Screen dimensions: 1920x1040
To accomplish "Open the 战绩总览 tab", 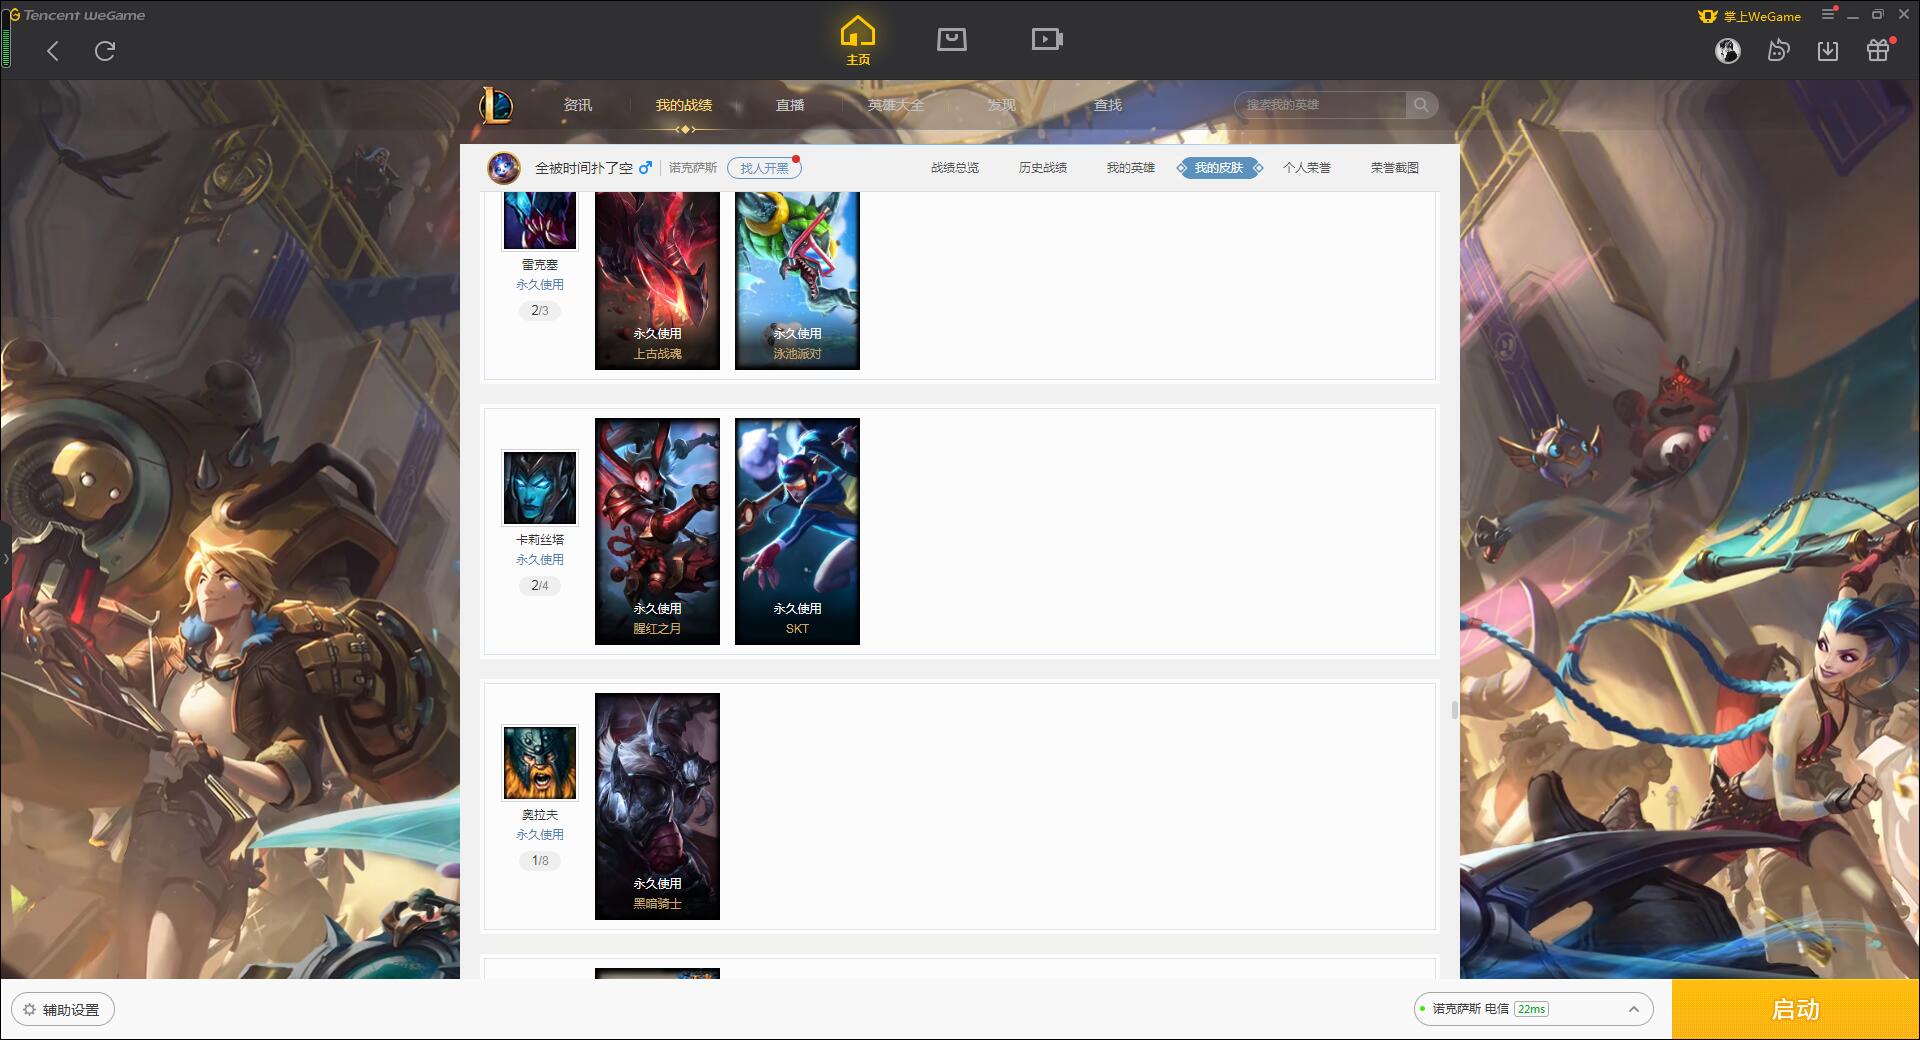I will click(955, 168).
